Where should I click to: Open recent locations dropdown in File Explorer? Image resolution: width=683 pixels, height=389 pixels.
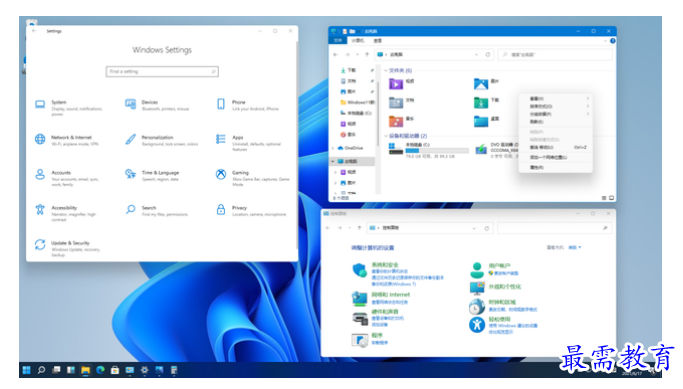point(357,54)
